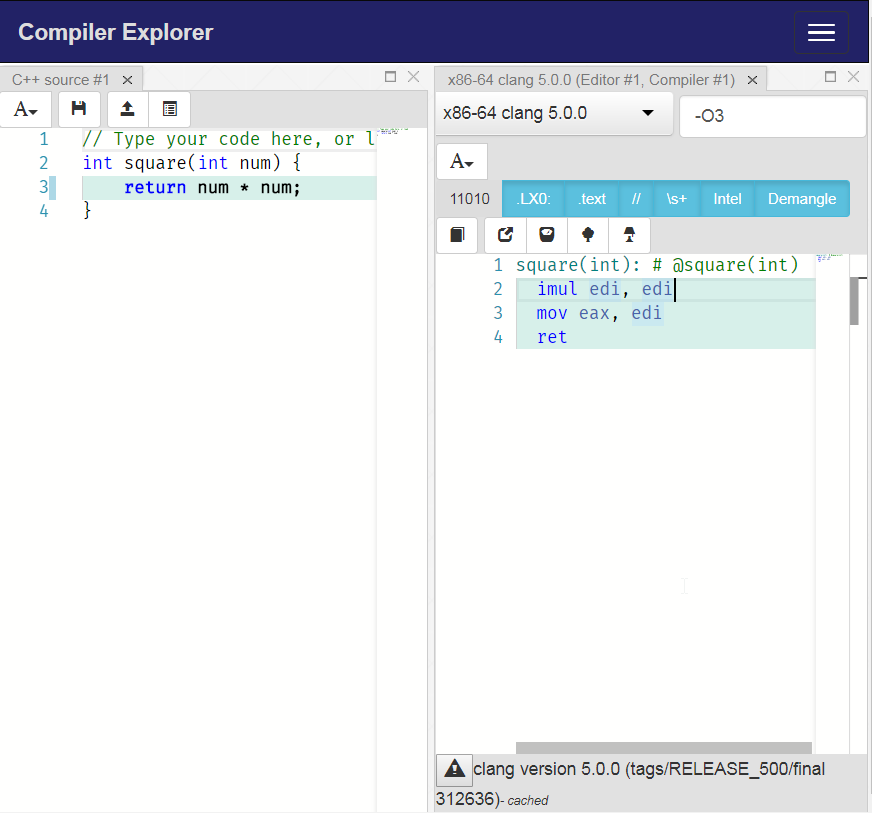Viewport: 872px width, 813px height.
Task: Click the -O3 compiler options field
Action: (772, 116)
